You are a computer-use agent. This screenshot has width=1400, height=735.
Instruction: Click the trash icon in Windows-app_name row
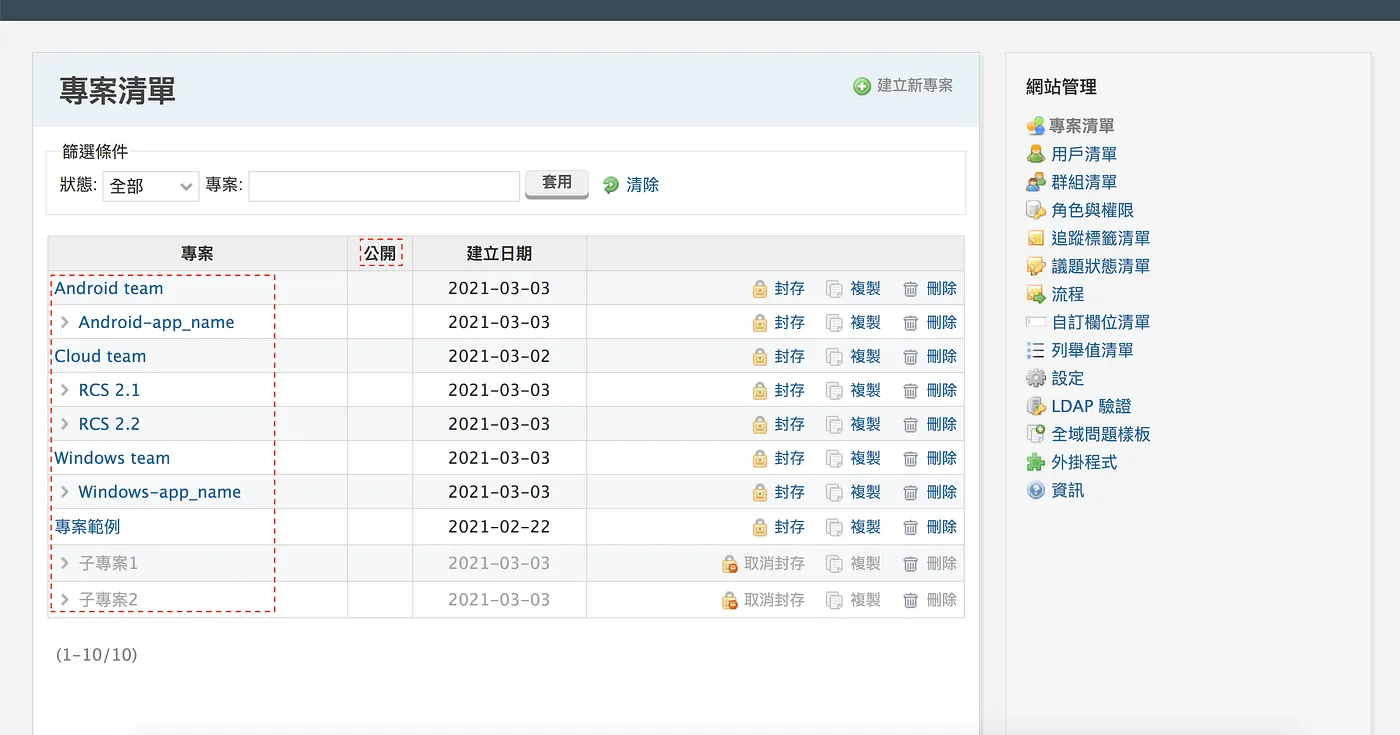pyautogui.click(x=911, y=493)
